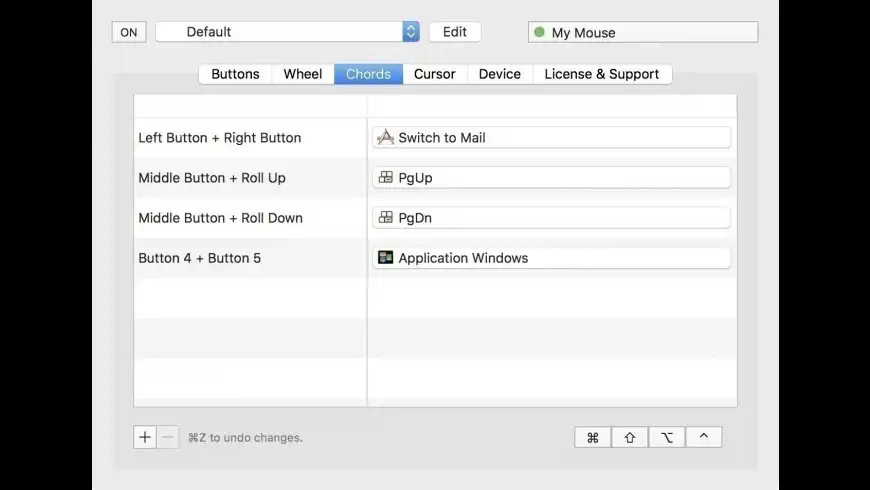Screen dimensions: 870x490
Task: Toggle the ON switch button
Action: [x=129, y=32]
